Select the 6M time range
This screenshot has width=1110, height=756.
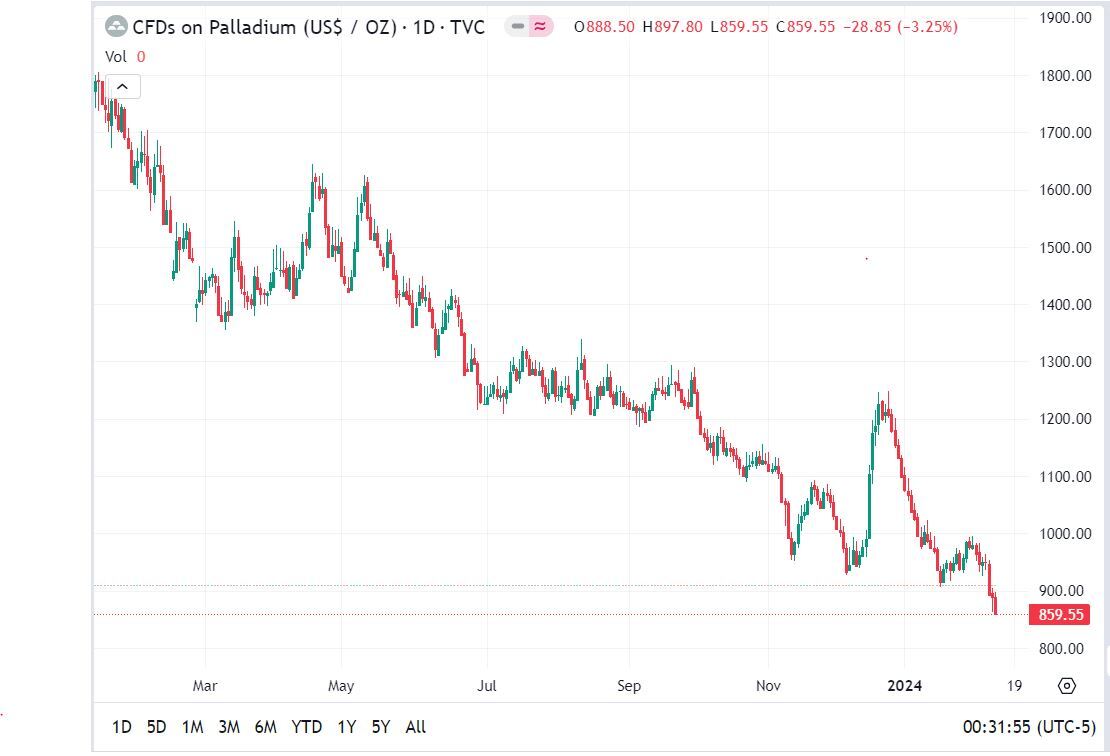pyautogui.click(x=265, y=727)
